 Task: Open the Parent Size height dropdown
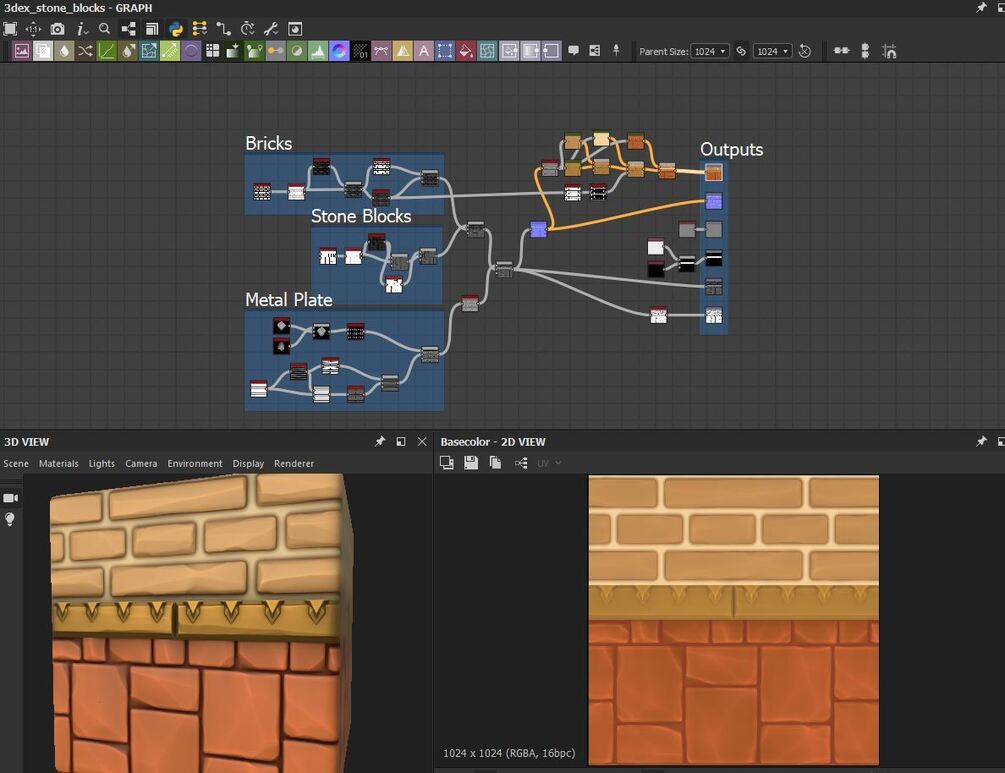pyautogui.click(x=772, y=51)
